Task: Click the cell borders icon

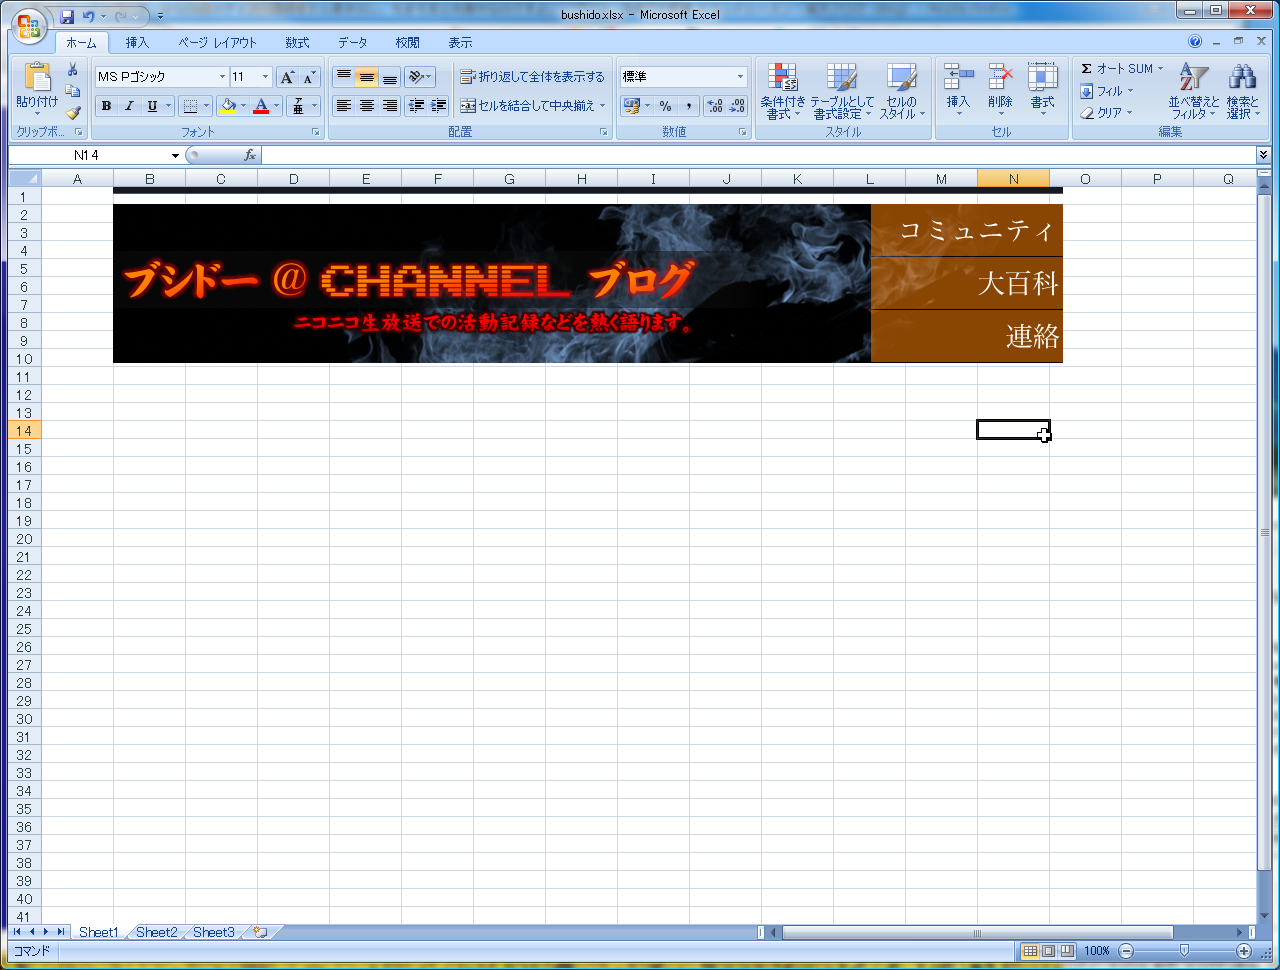Action: [x=190, y=106]
